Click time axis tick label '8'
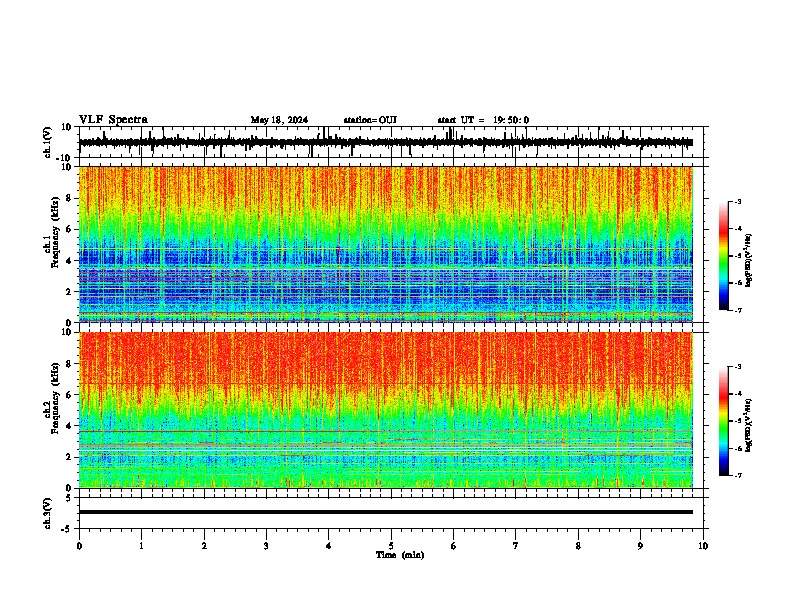 (578, 546)
